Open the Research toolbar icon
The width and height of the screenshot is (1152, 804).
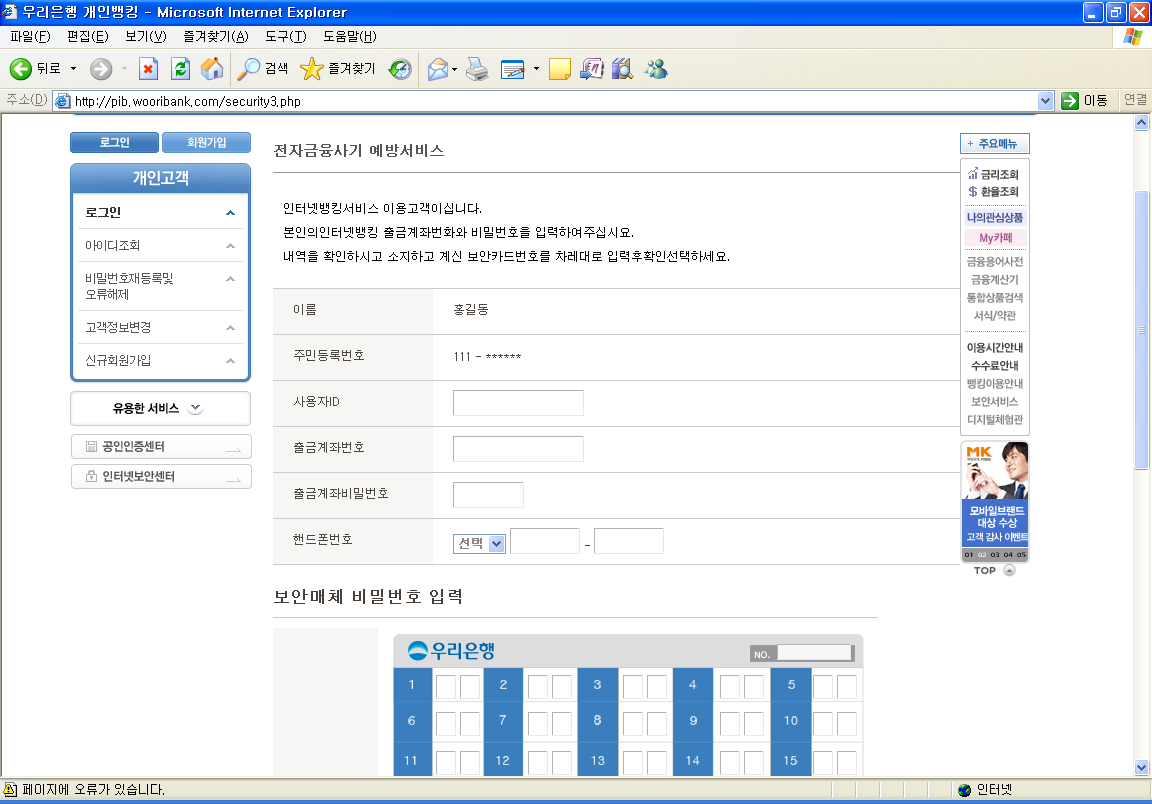point(591,69)
